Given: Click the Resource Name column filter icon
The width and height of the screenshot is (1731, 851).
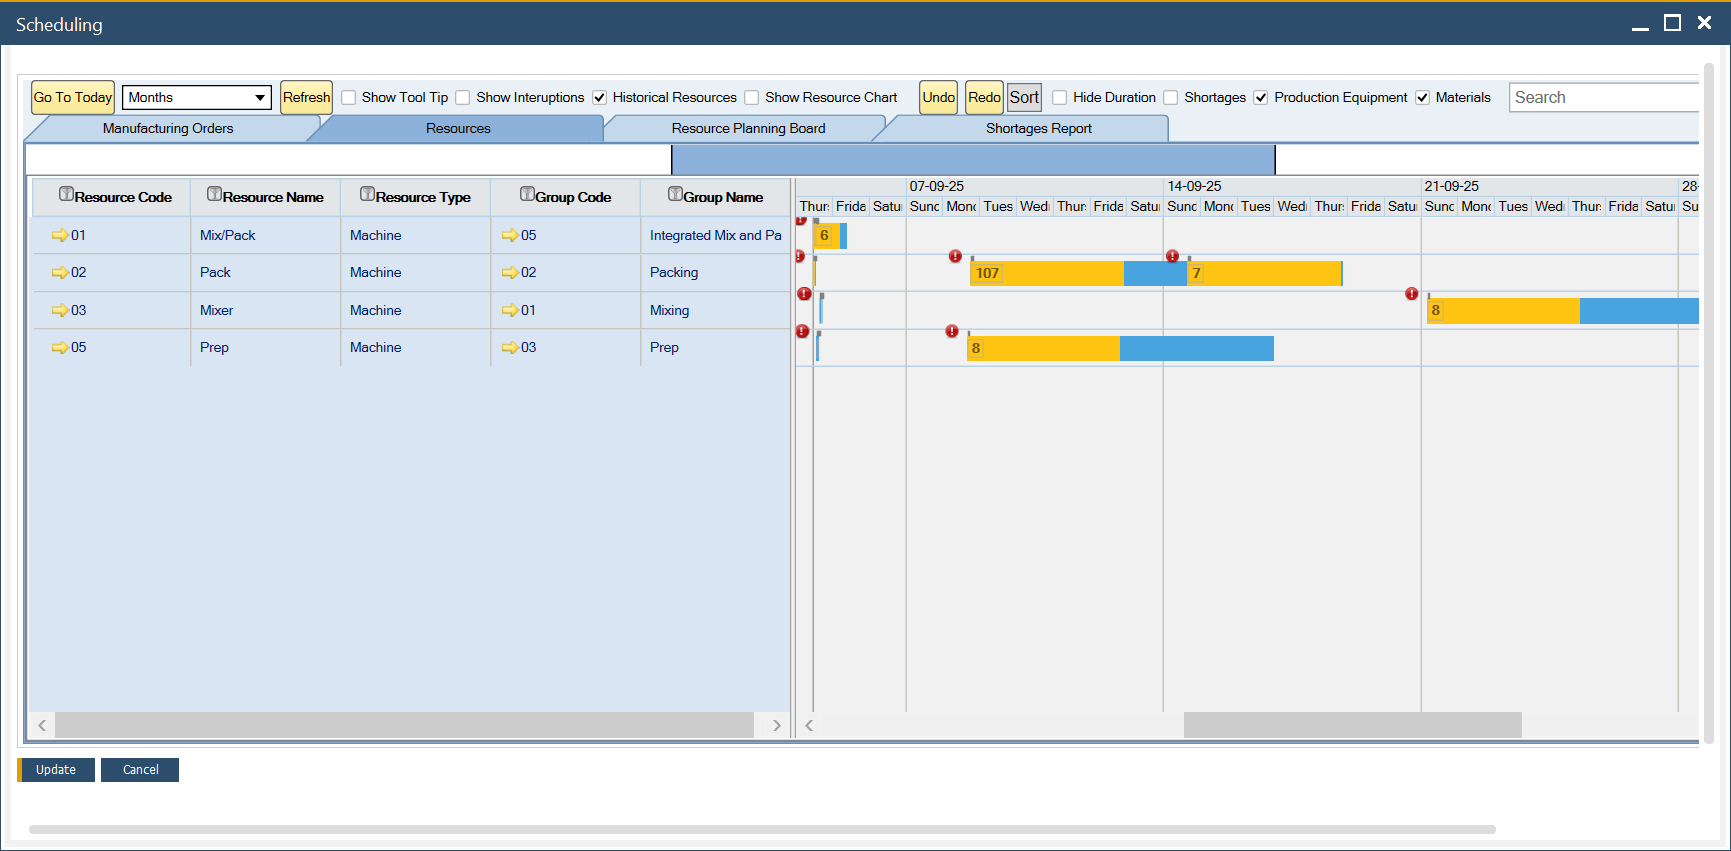Looking at the screenshot, I should pyautogui.click(x=214, y=194).
